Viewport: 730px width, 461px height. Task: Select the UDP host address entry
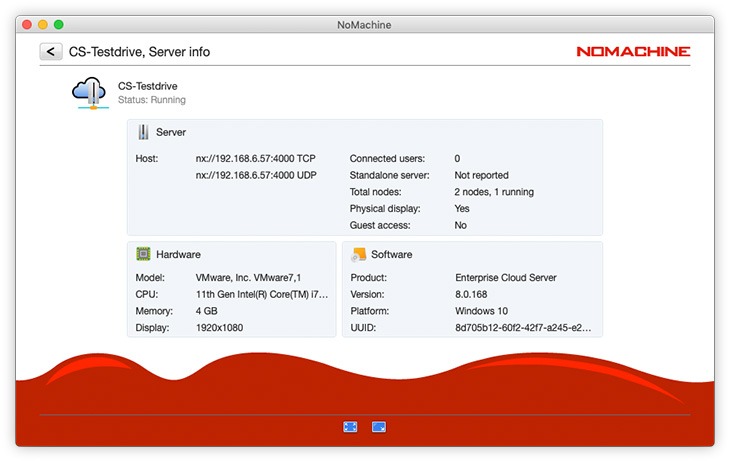pos(255,175)
